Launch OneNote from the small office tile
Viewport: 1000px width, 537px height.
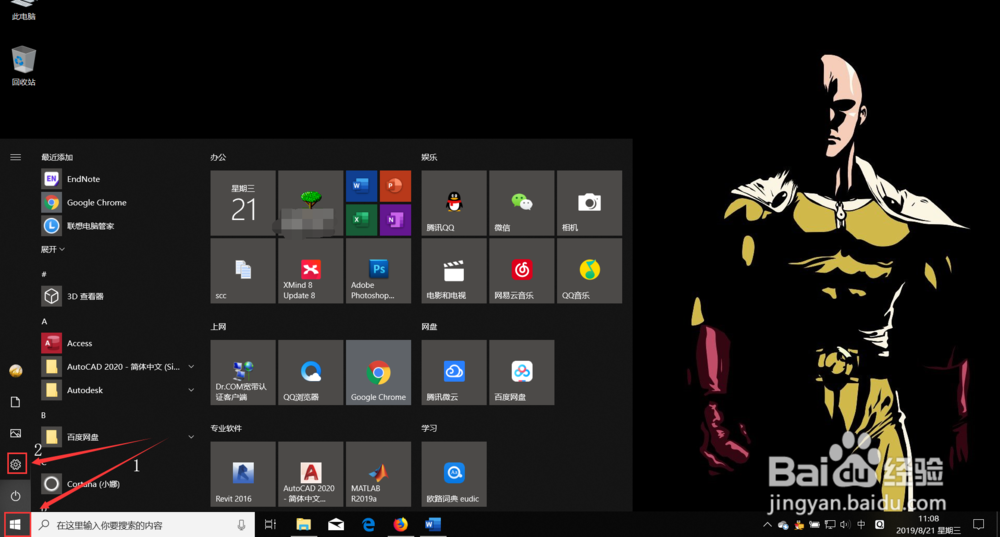pos(395,220)
